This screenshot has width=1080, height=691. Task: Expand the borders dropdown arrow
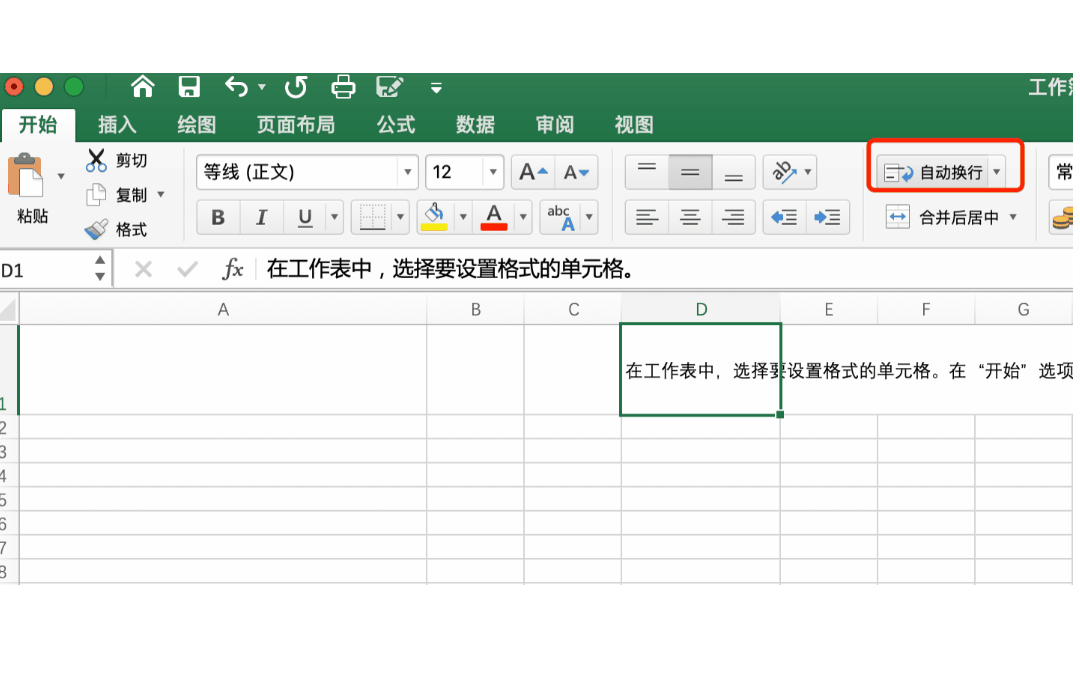click(x=400, y=218)
